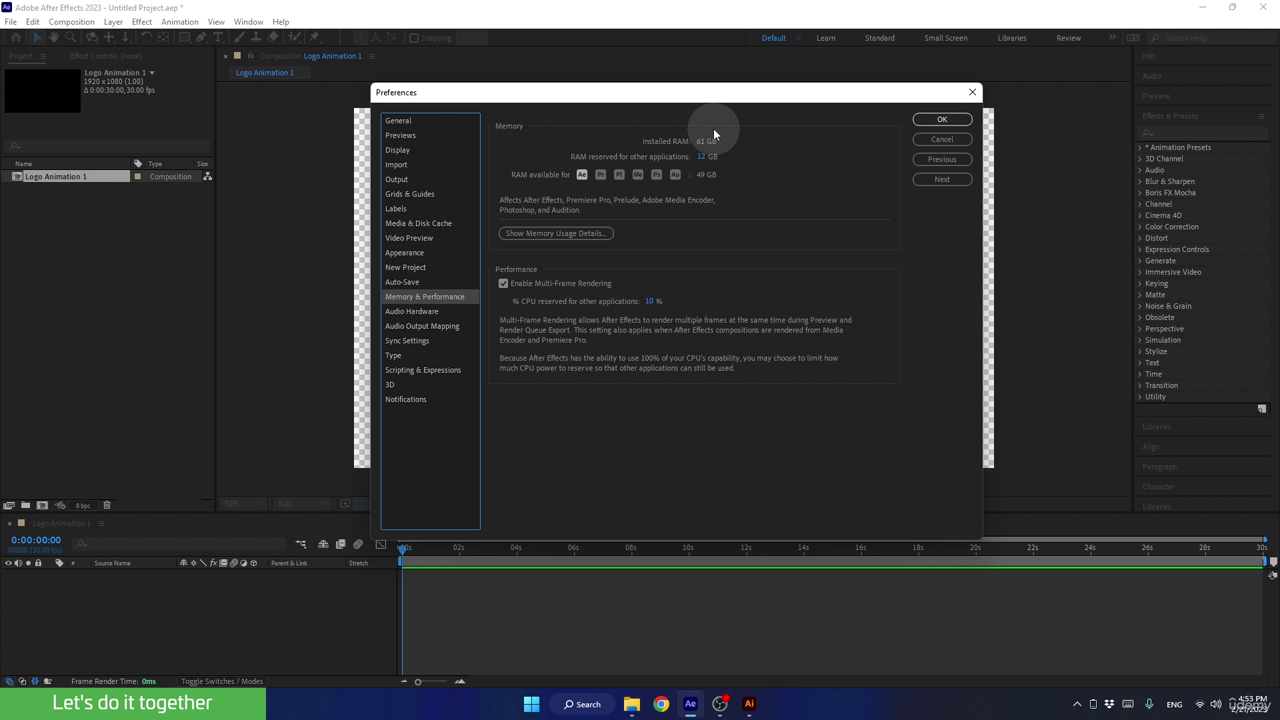
Task: Click the Previous button in Preferences
Action: click(942, 160)
